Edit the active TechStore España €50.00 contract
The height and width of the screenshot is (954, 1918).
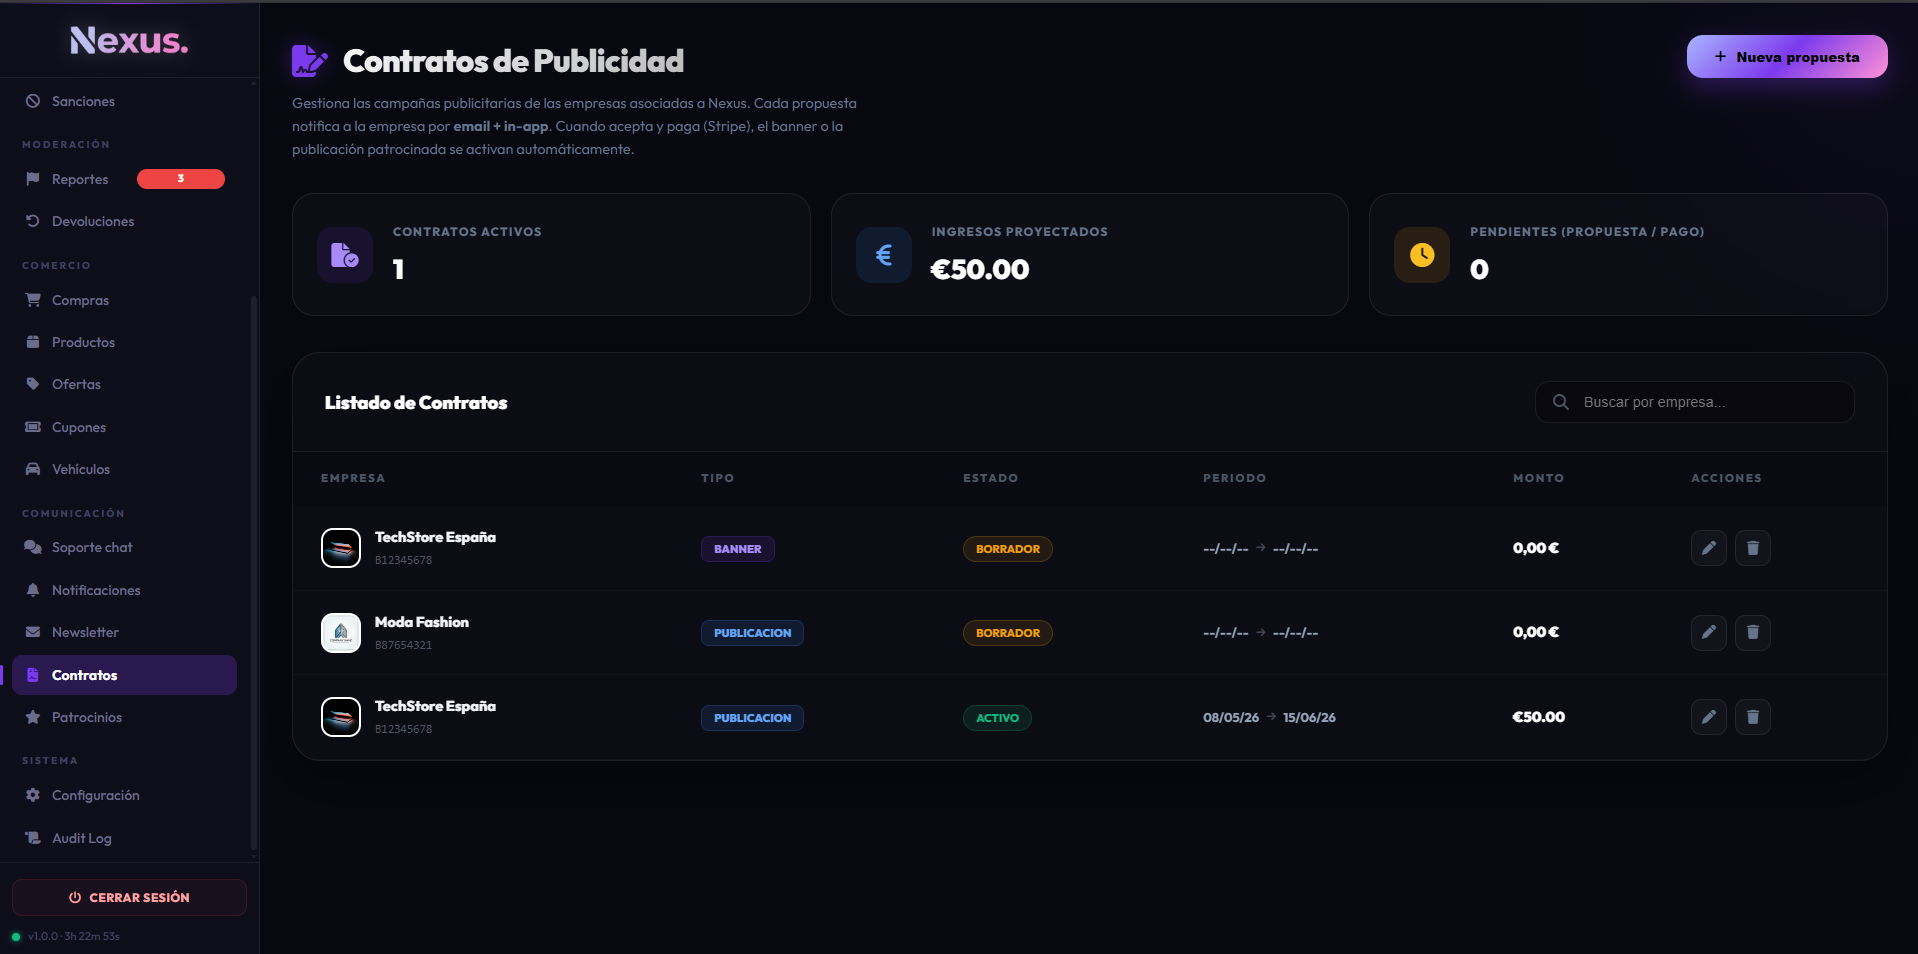tap(1709, 717)
